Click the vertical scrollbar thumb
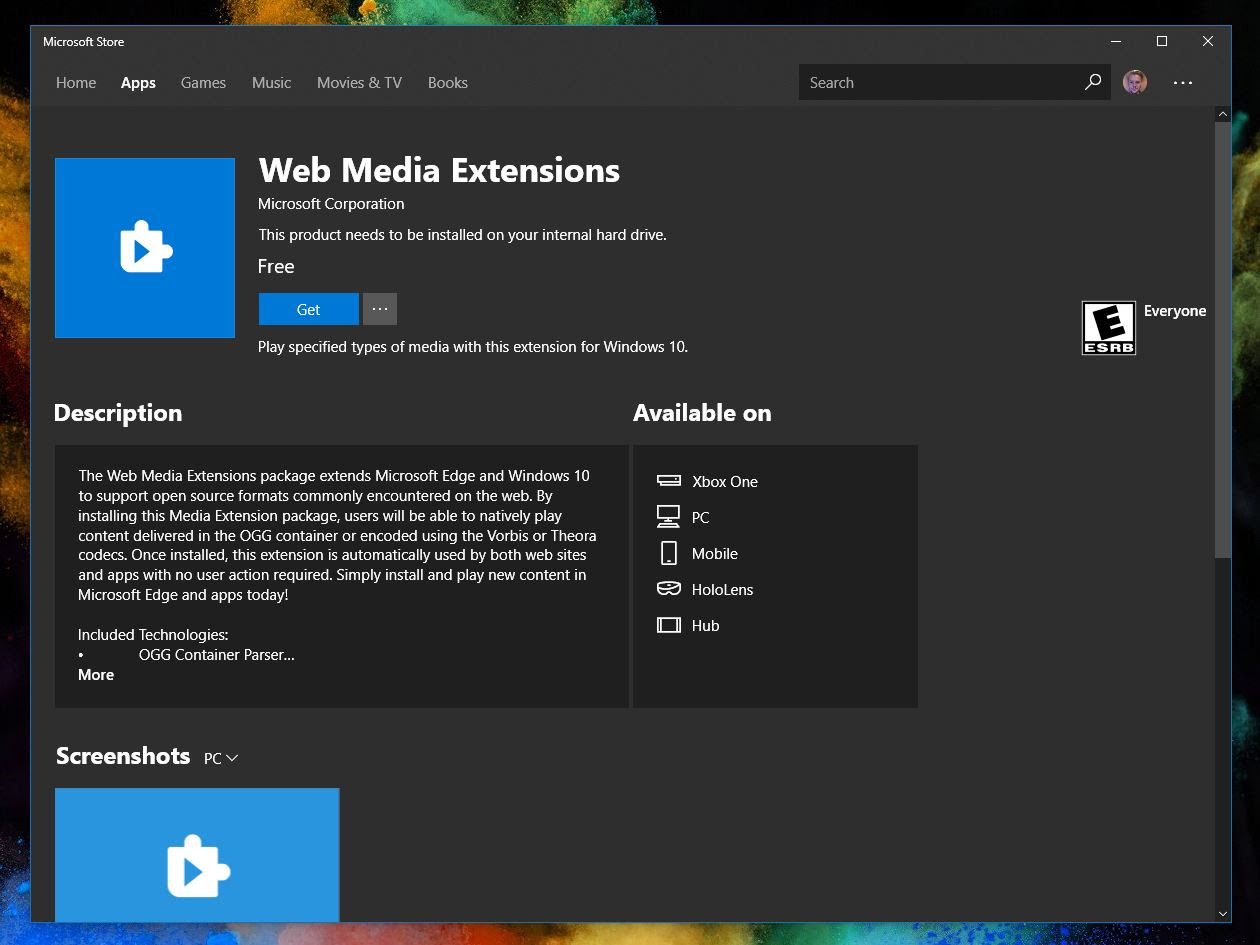Image resolution: width=1260 pixels, height=945 pixels. 1223,340
